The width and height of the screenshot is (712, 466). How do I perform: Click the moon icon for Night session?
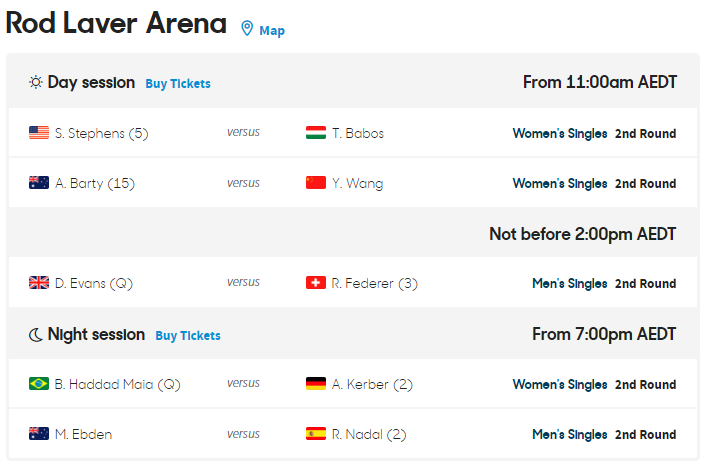click(x=36, y=335)
